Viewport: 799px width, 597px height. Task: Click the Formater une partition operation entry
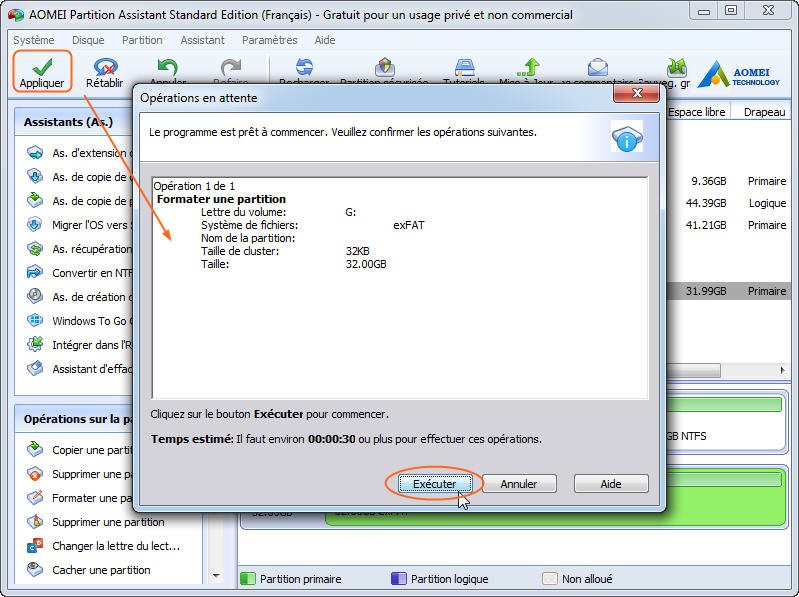tap(221, 199)
